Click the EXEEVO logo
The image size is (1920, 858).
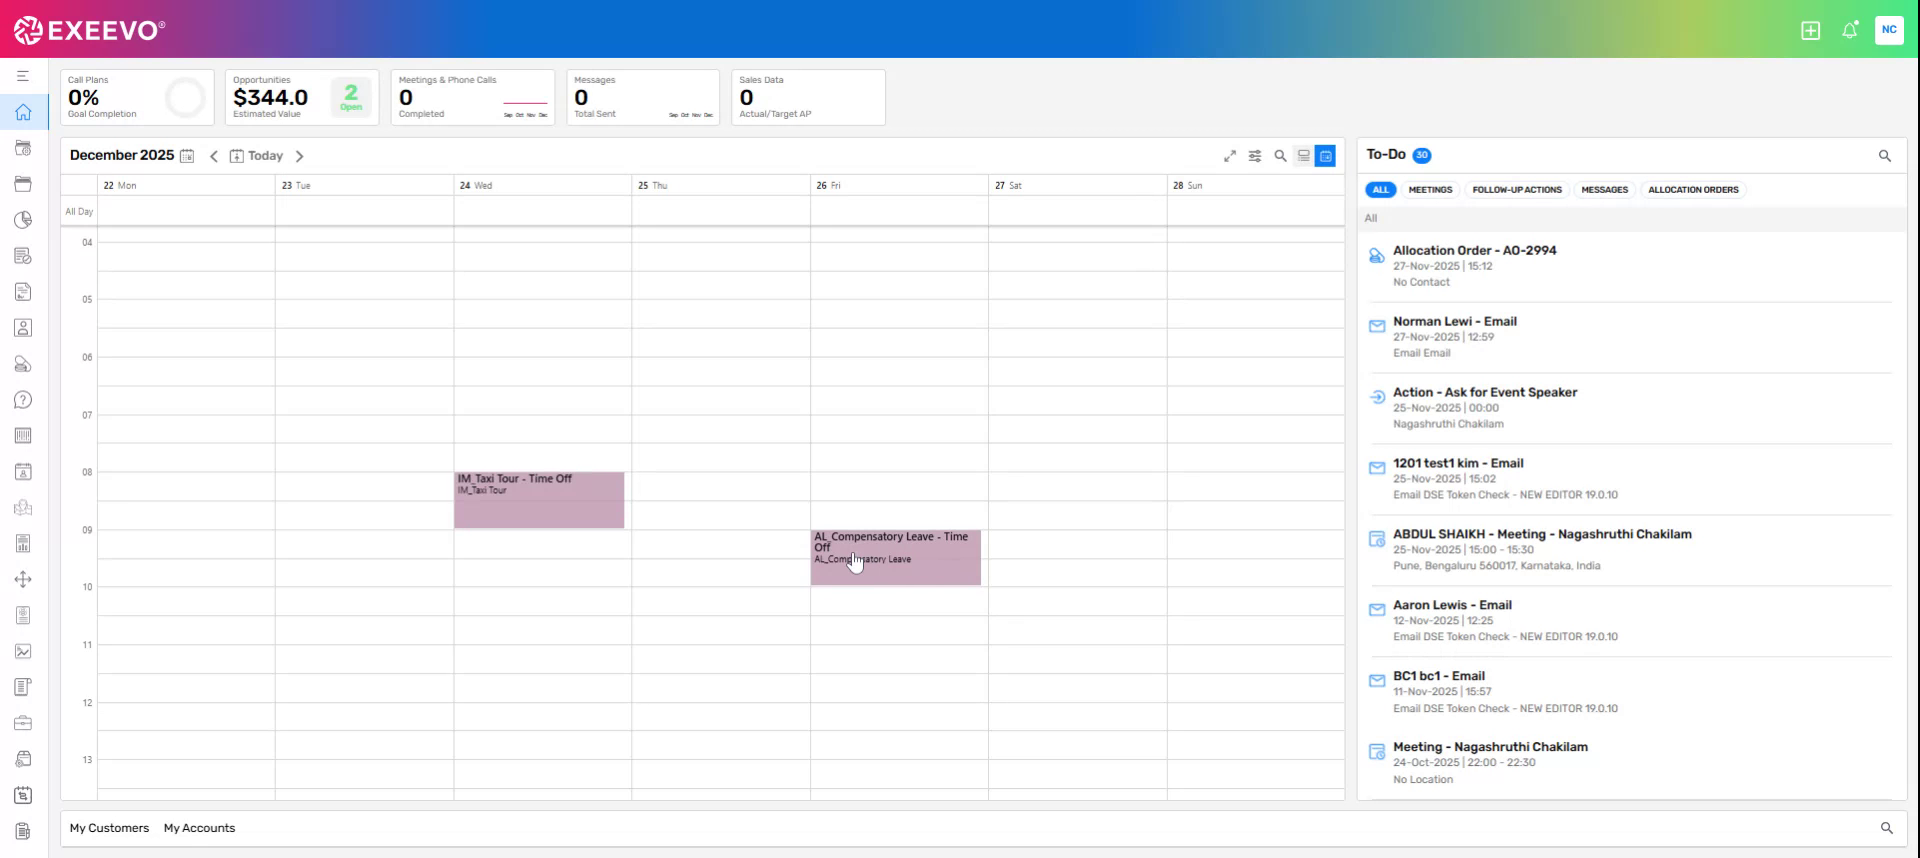[x=90, y=30]
